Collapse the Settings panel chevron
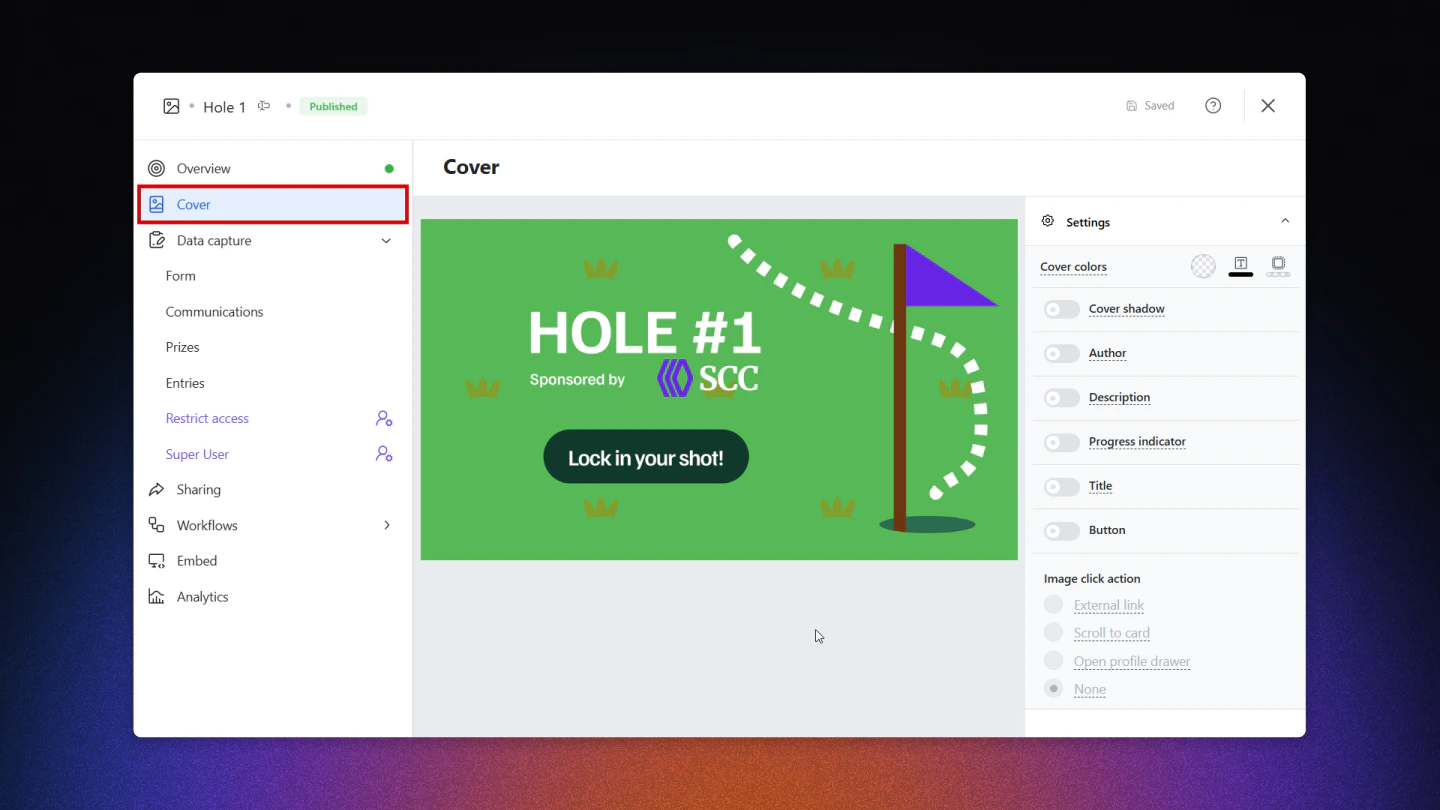Image resolution: width=1440 pixels, height=810 pixels. [x=1285, y=221]
